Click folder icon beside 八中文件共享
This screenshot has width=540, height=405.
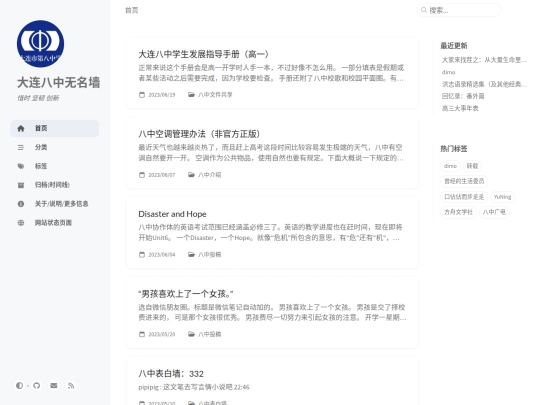coord(191,95)
